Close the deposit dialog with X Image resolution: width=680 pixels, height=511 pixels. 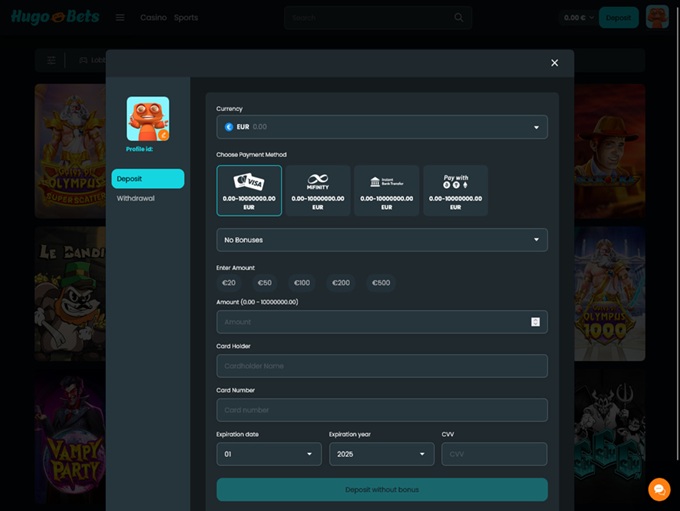pyautogui.click(x=554, y=63)
